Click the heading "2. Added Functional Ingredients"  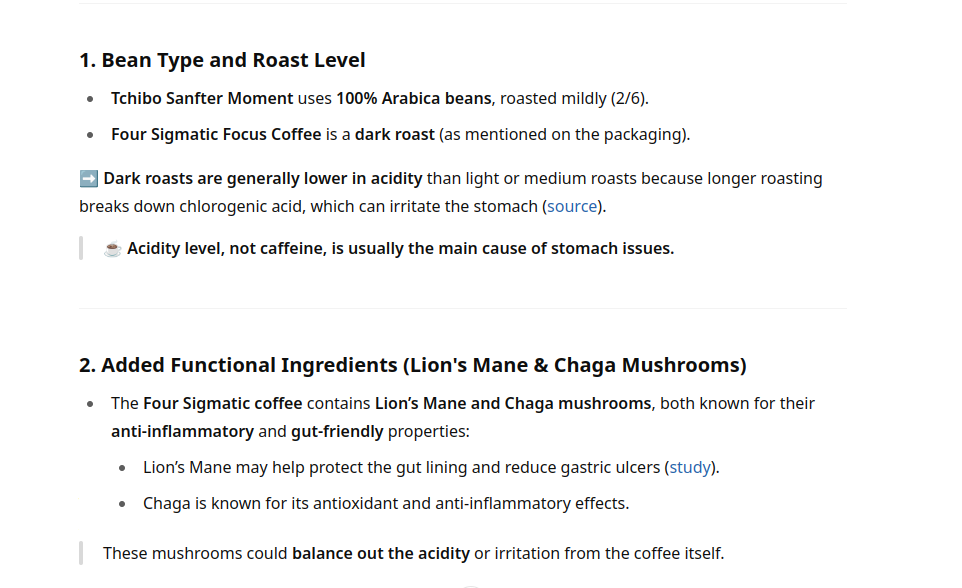tap(413, 365)
